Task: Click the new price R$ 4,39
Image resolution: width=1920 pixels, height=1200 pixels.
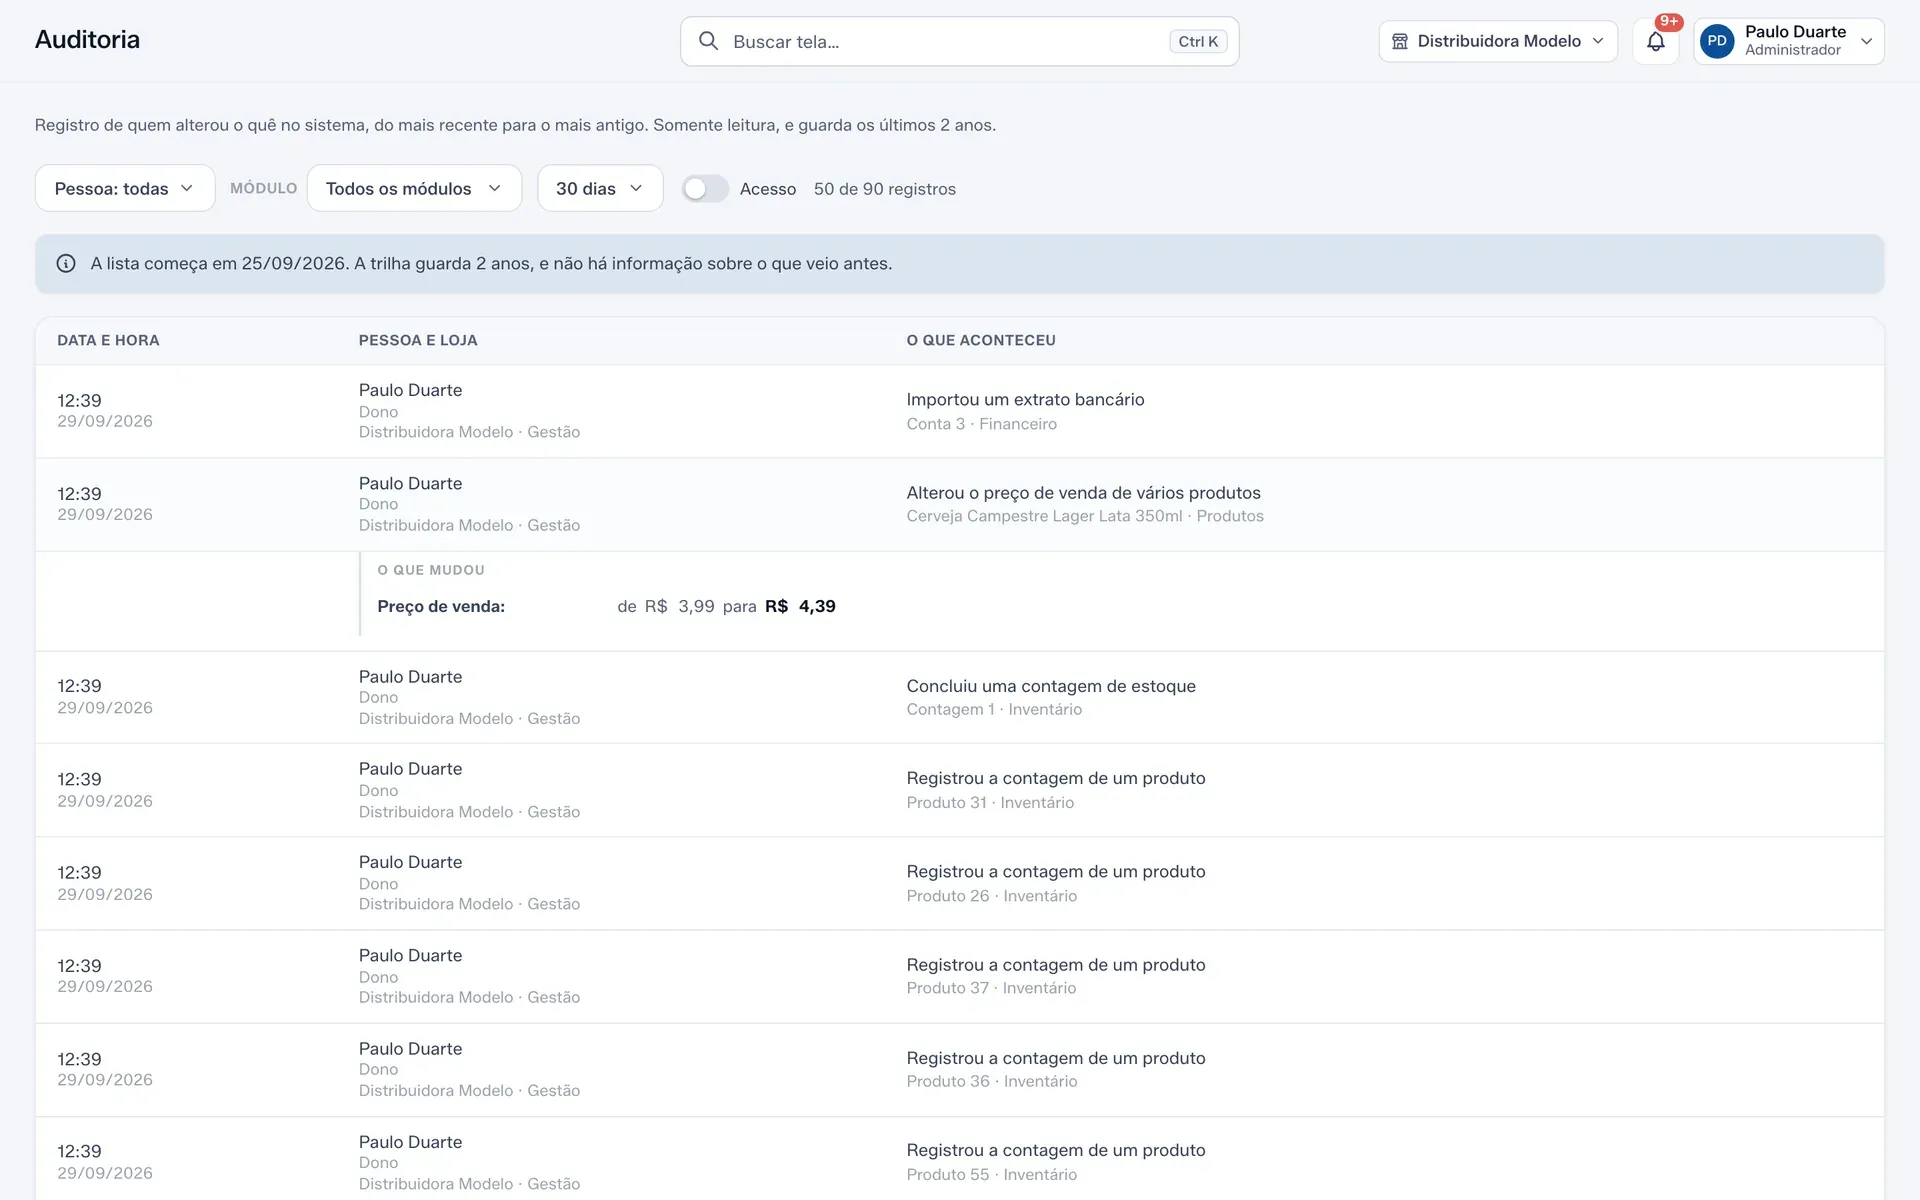Action: [800, 607]
